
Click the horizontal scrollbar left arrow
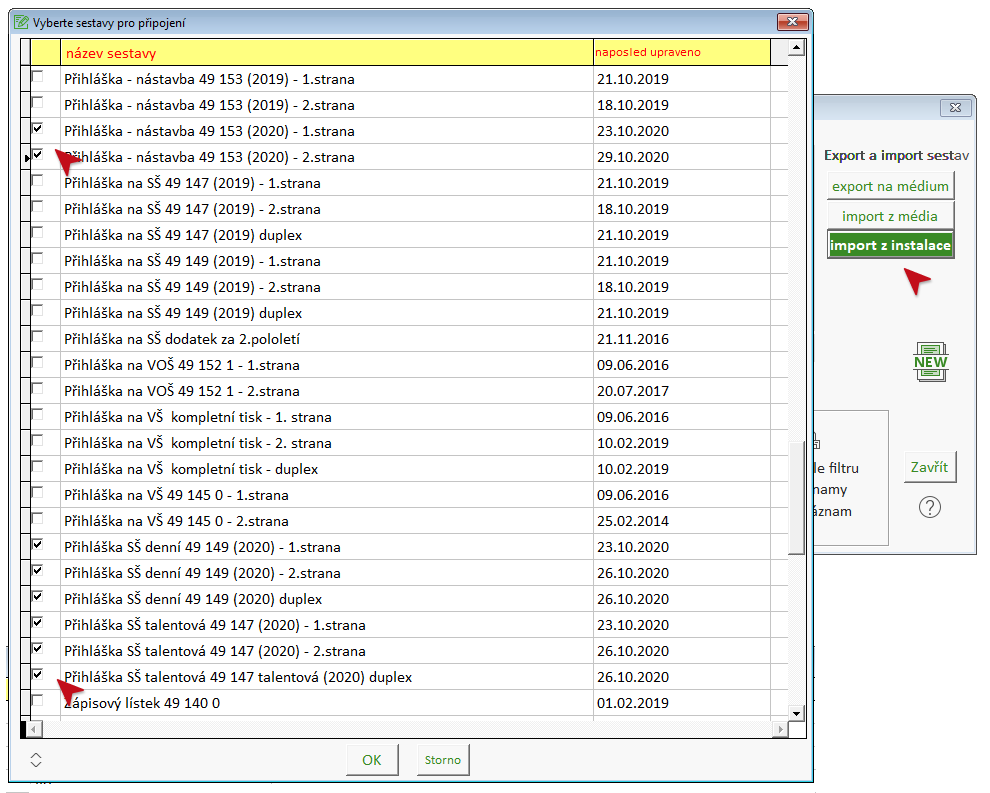pyautogui.click(x=35, y=729)
